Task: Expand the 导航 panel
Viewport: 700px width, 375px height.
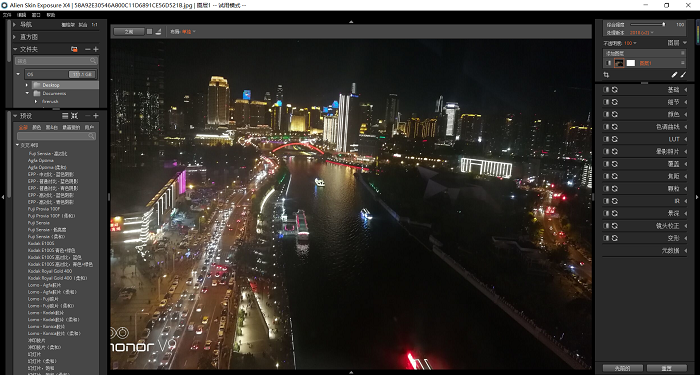Action: (x=15, y=25)
